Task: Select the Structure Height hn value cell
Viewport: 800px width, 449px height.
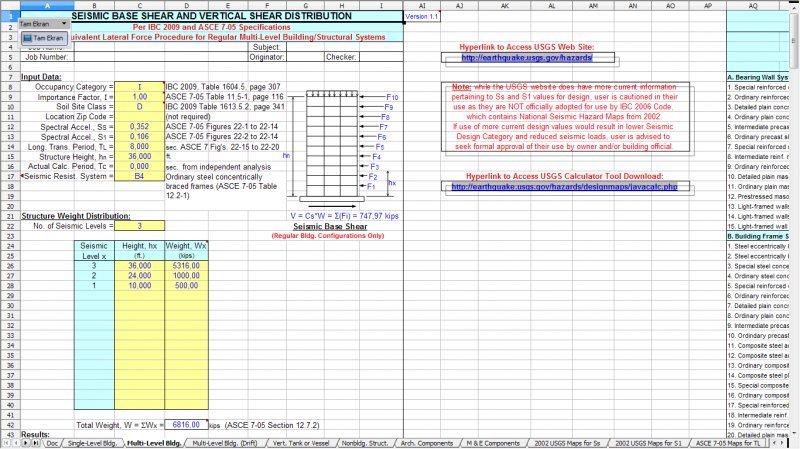Action: pyautogui.click(x=139, y=157)
